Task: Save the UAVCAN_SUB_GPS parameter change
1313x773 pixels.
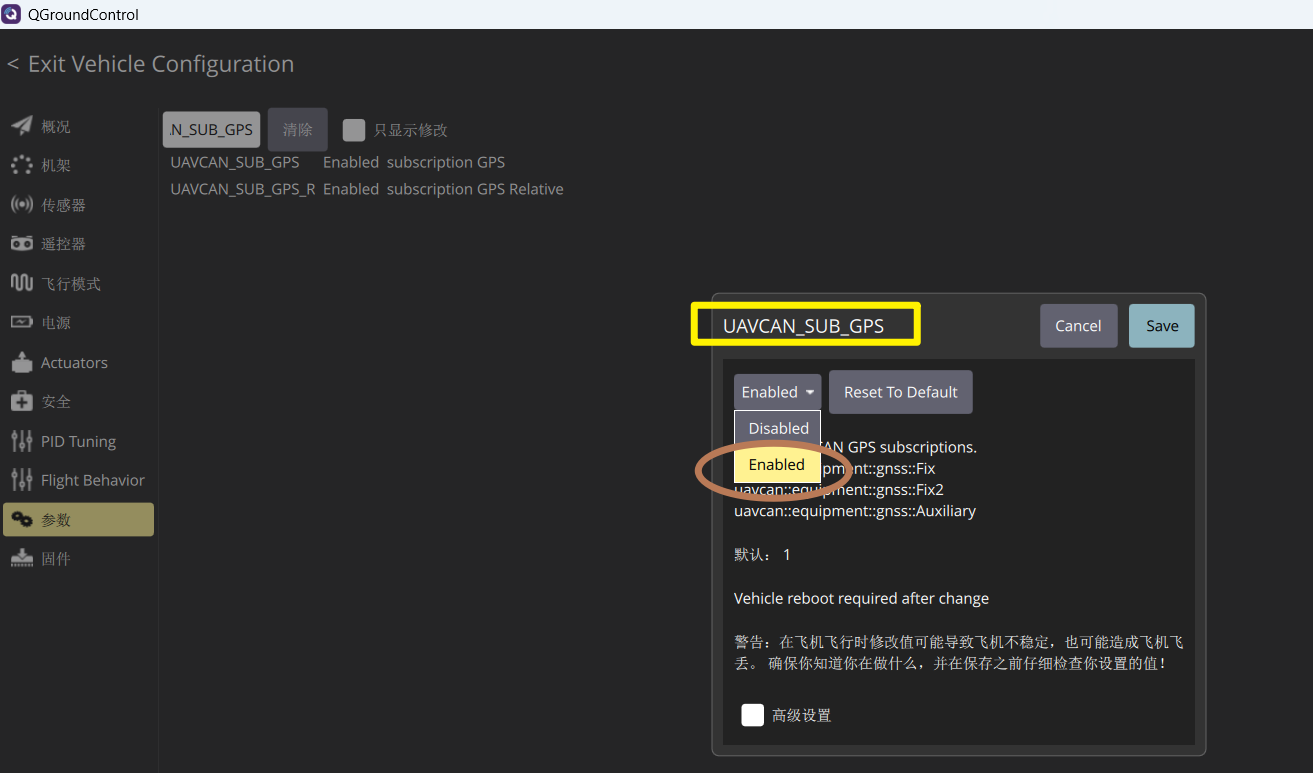Action: (1162, 326)
